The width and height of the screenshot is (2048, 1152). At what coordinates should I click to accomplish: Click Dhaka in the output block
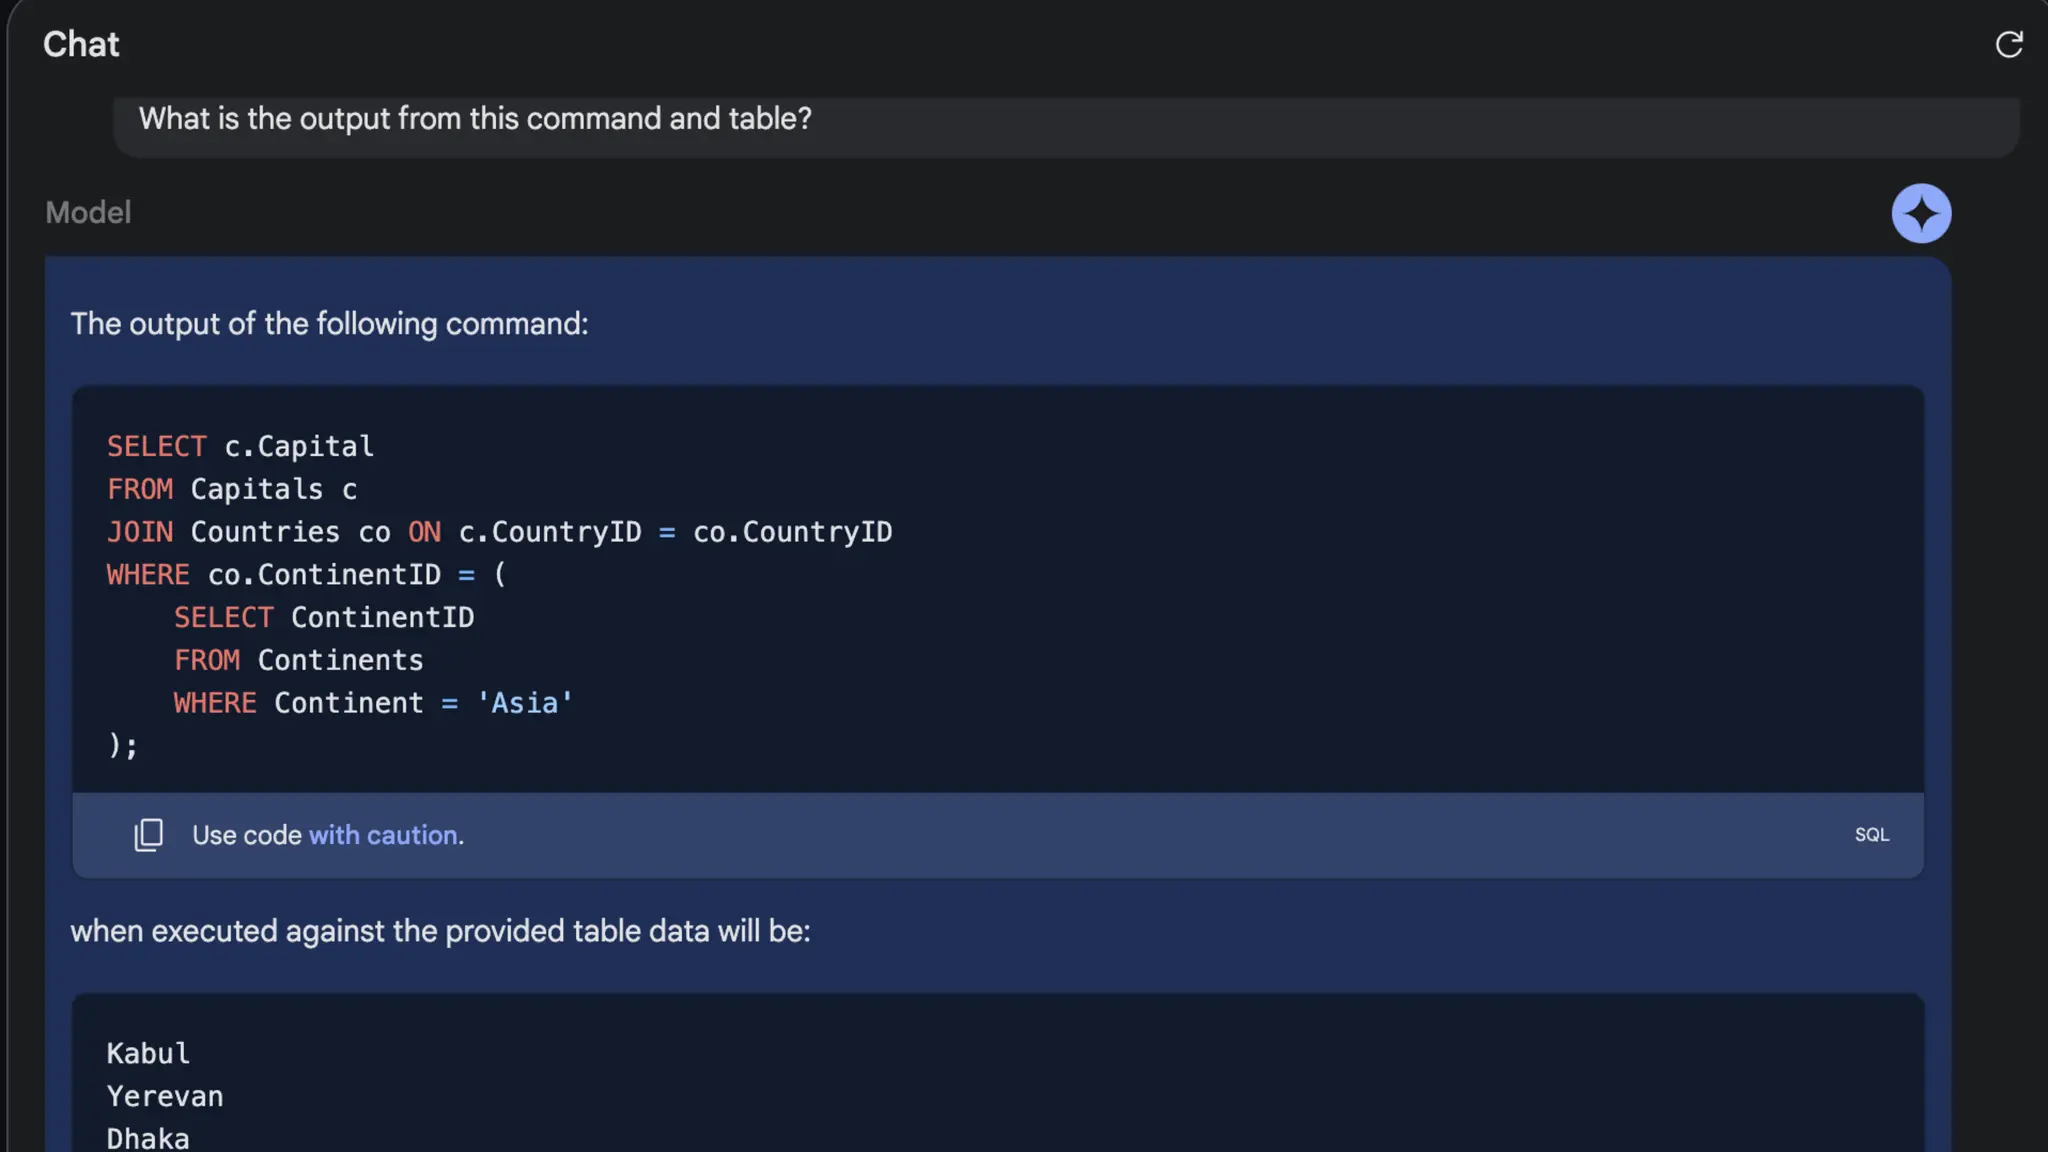[x=148, y=1138]
